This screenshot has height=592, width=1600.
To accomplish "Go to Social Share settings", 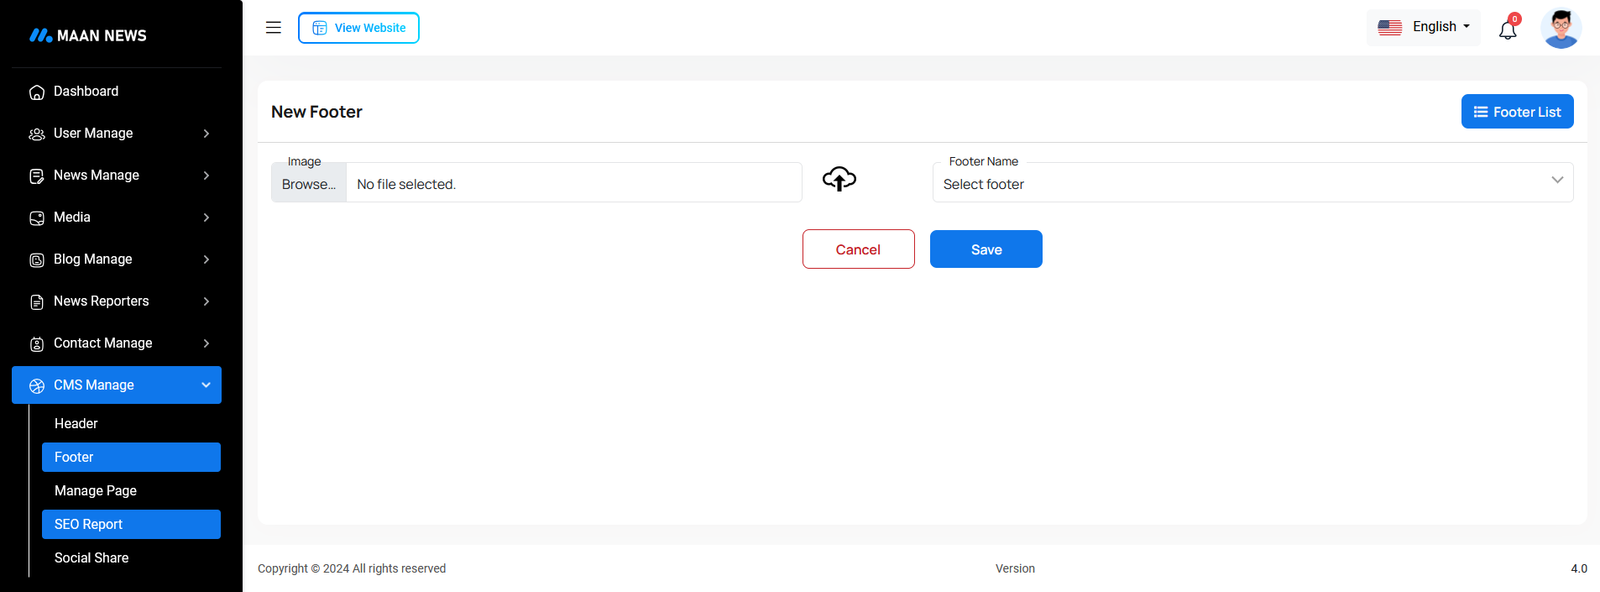I will pos(91,558).
